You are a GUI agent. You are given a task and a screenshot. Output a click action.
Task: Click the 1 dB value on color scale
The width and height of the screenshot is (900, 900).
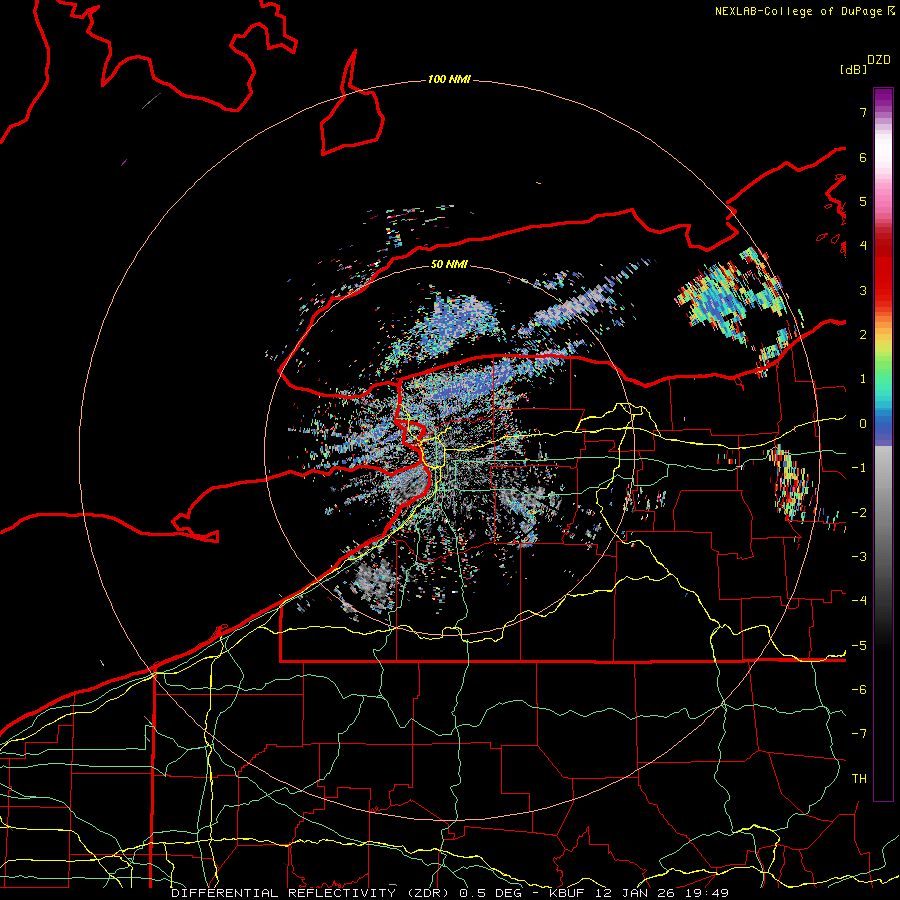pyautogui.click(x=863, y=379)
